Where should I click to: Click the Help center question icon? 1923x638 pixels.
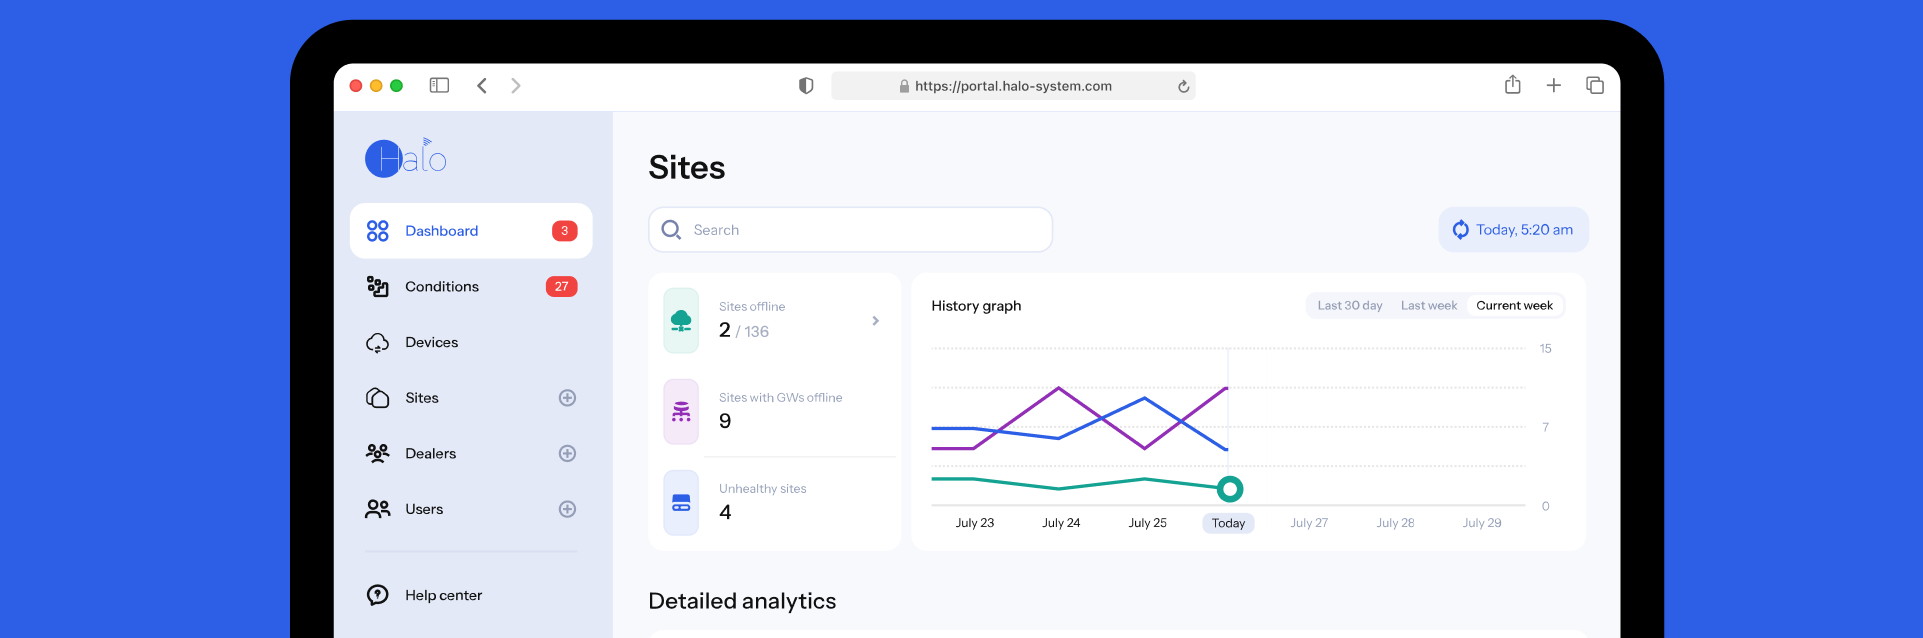(x=377, y=595)
